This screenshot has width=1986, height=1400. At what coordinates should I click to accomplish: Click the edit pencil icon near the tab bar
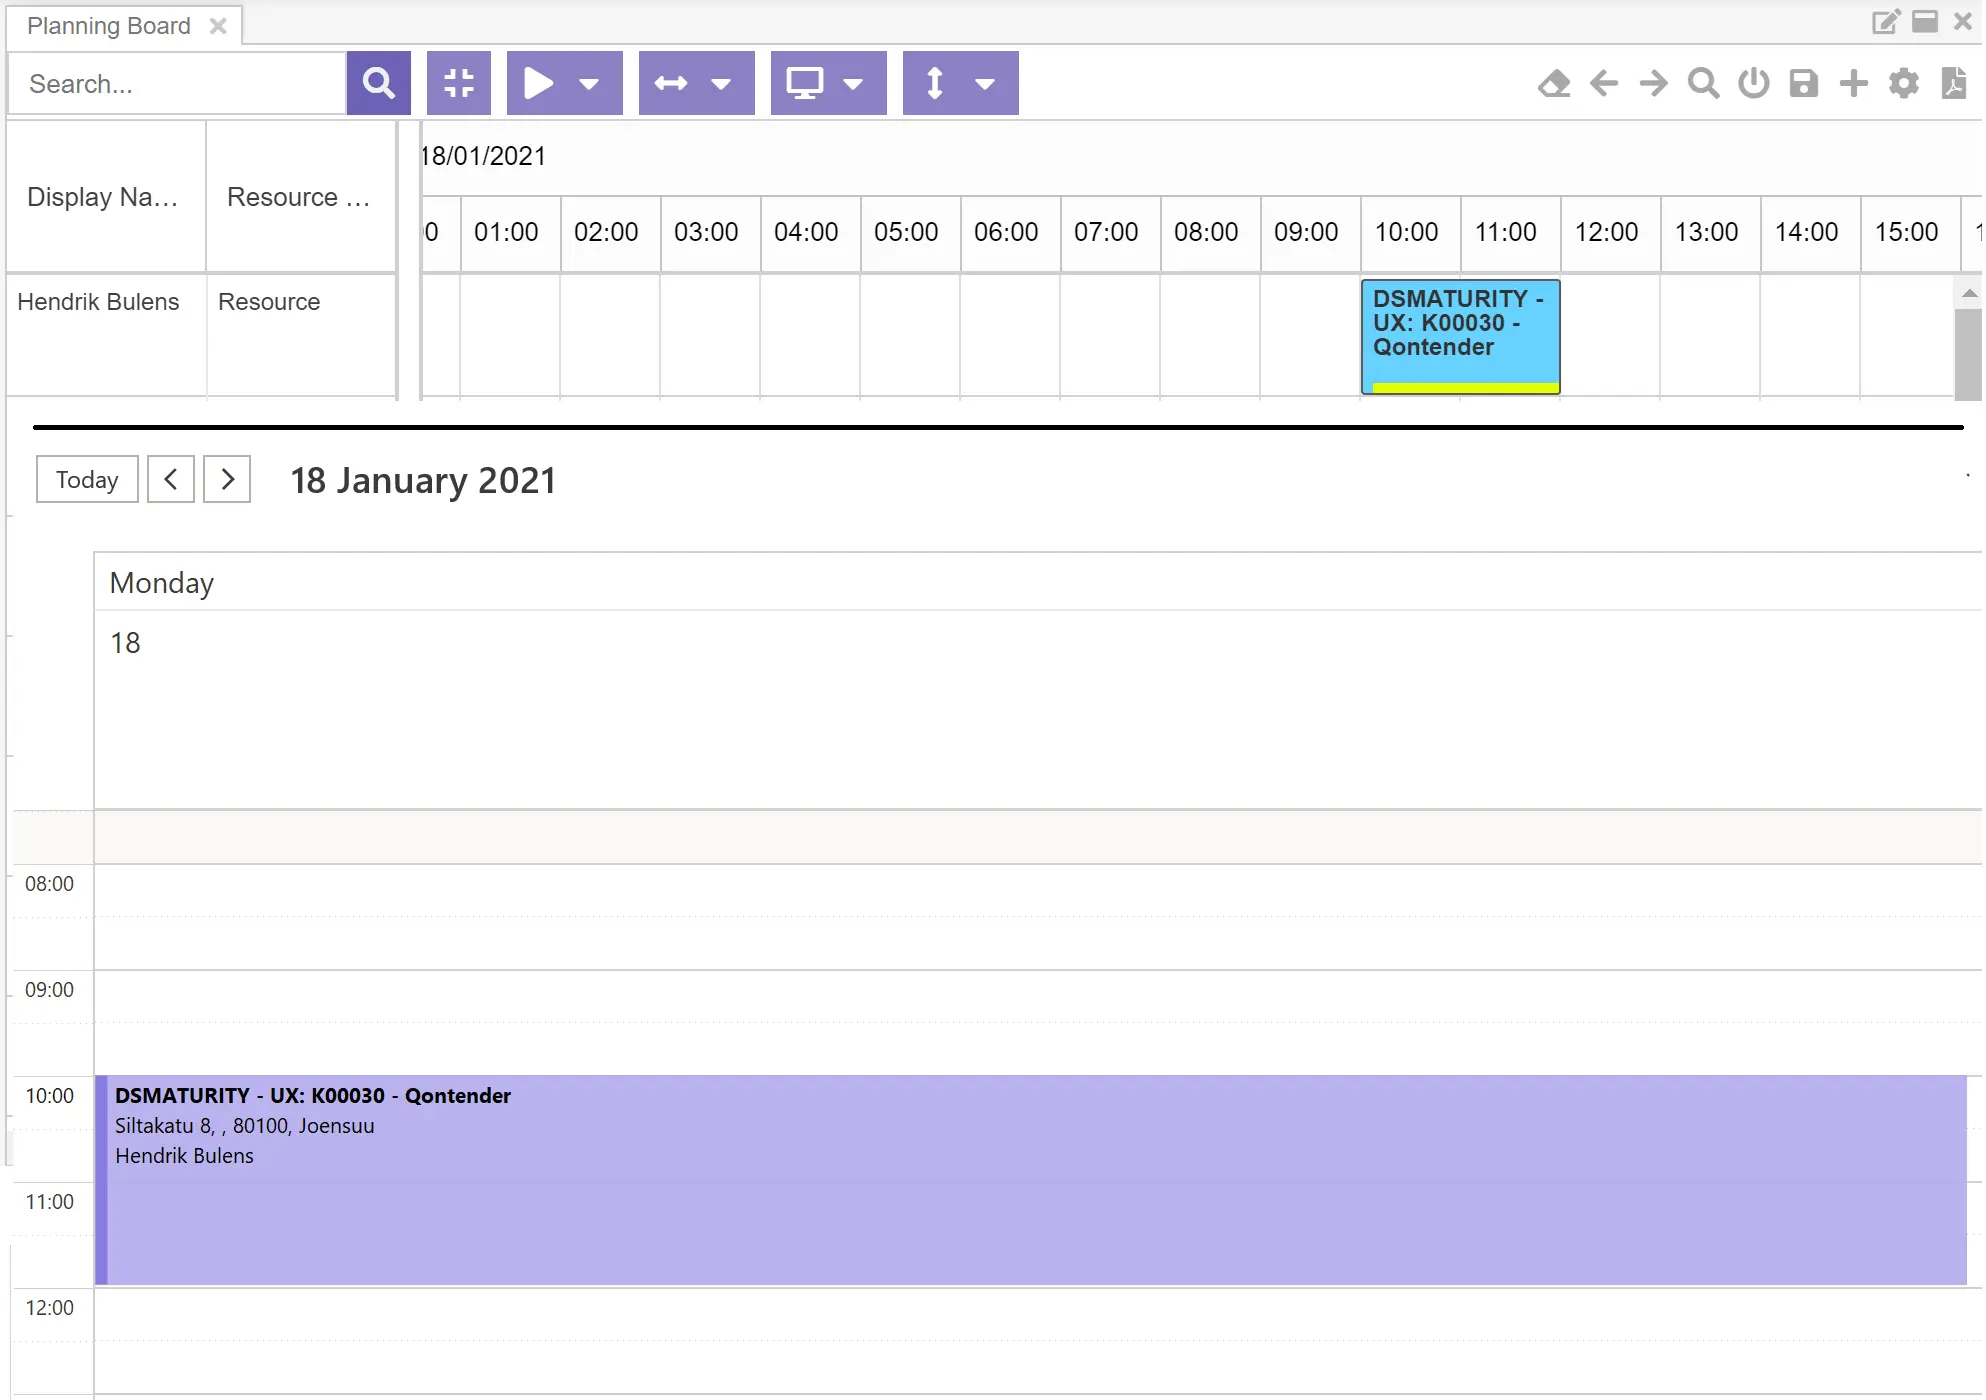point(1886,21)
